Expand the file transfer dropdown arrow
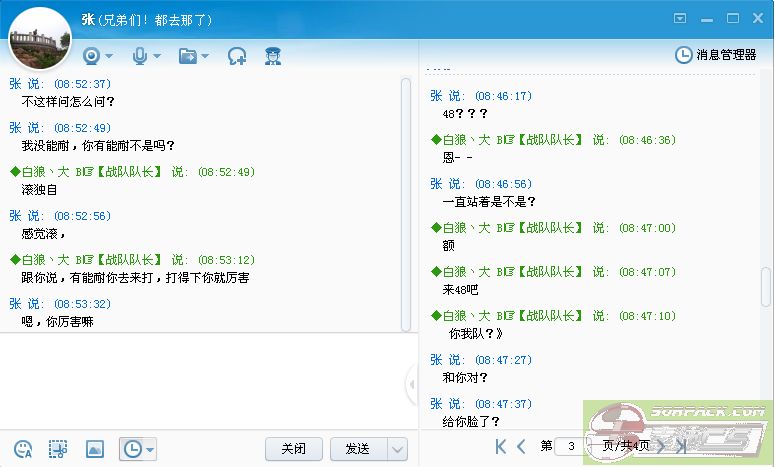The image size is (775, 467). [x=205, y=57]
